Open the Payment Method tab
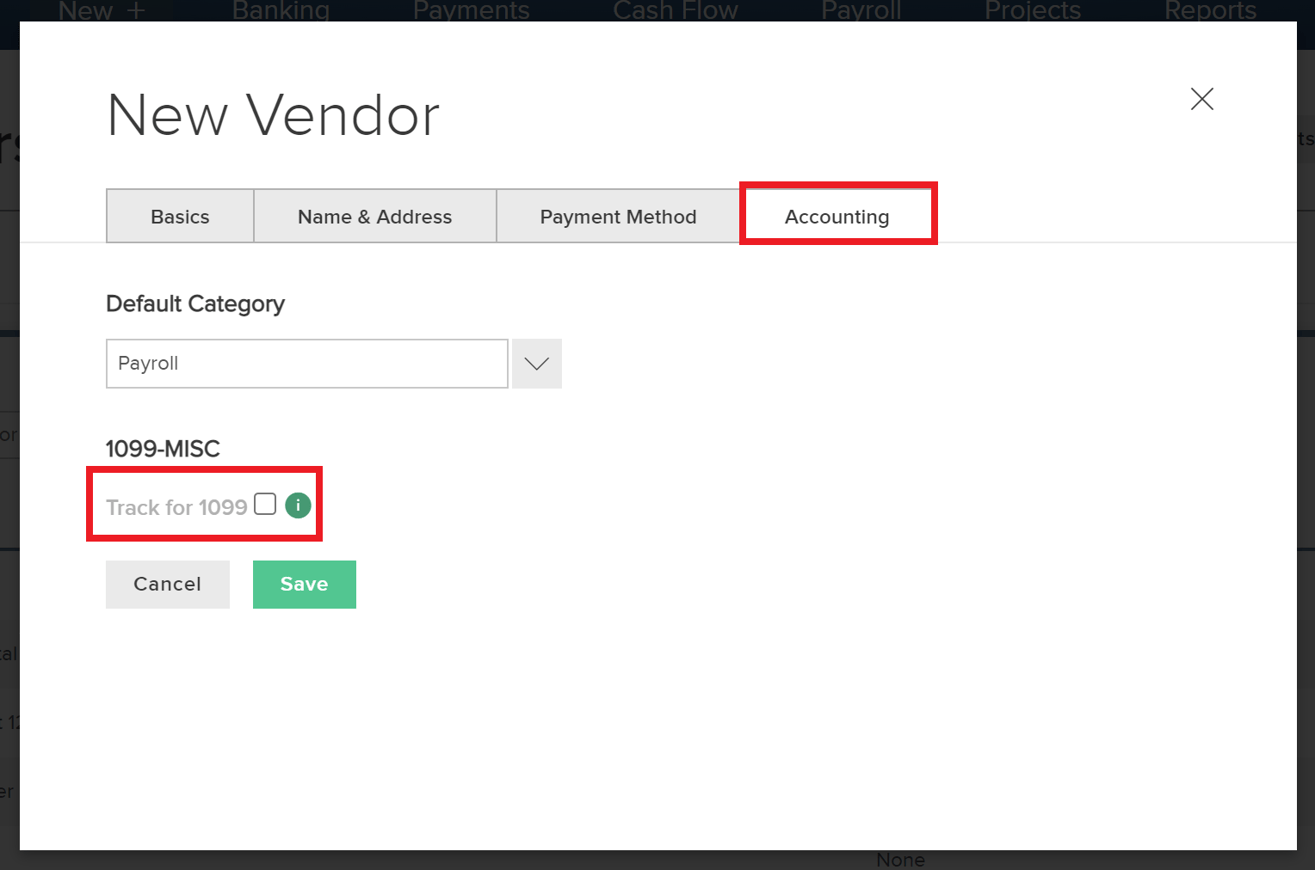1315x870 pixels. point(617,216)
